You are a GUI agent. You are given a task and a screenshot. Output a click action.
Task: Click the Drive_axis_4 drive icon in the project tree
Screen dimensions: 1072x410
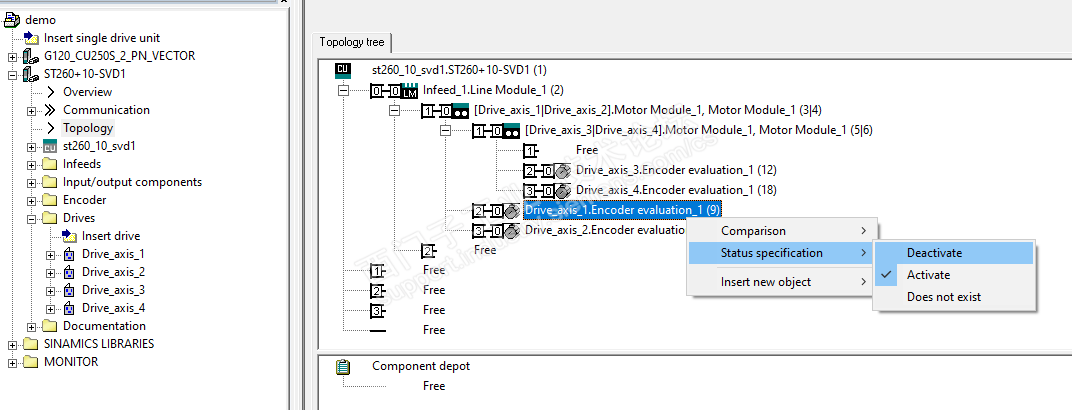tap(69, 308)
